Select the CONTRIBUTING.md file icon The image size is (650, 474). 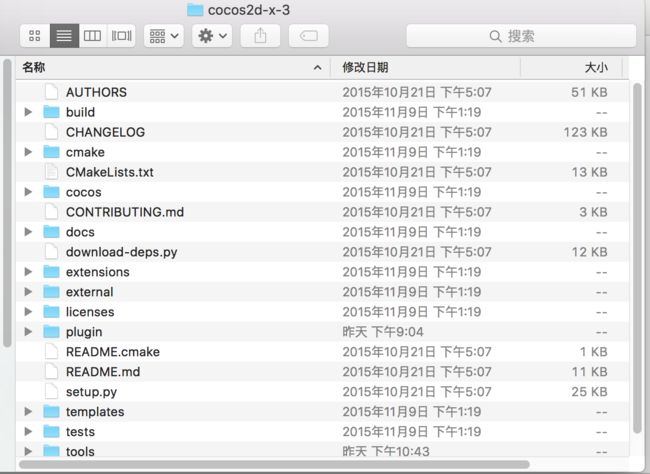tap(51, 211)
